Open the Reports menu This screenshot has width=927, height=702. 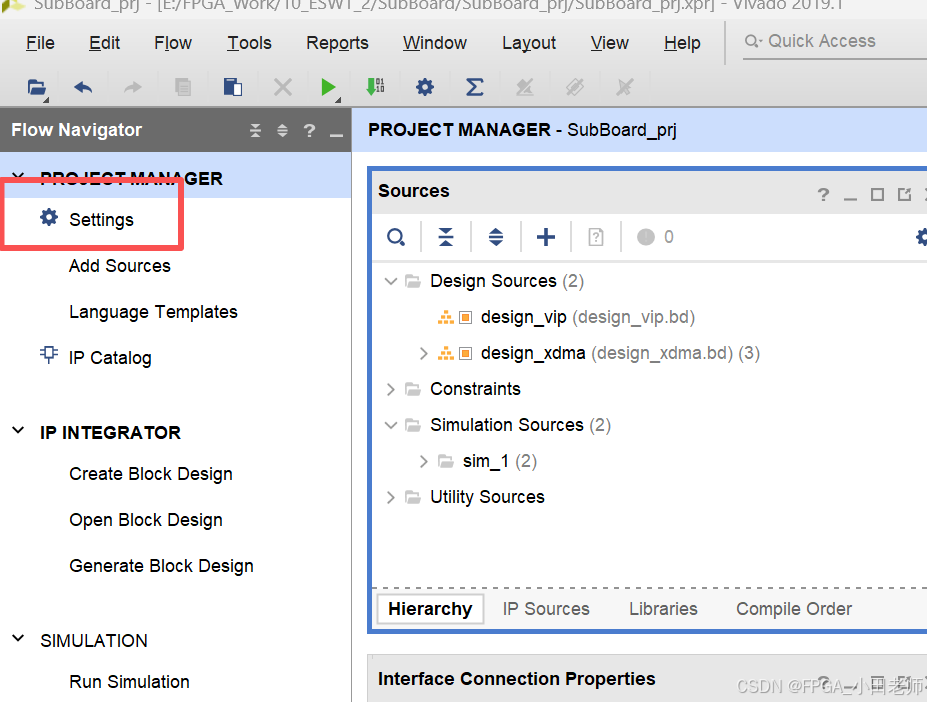[x=337, y=43]
